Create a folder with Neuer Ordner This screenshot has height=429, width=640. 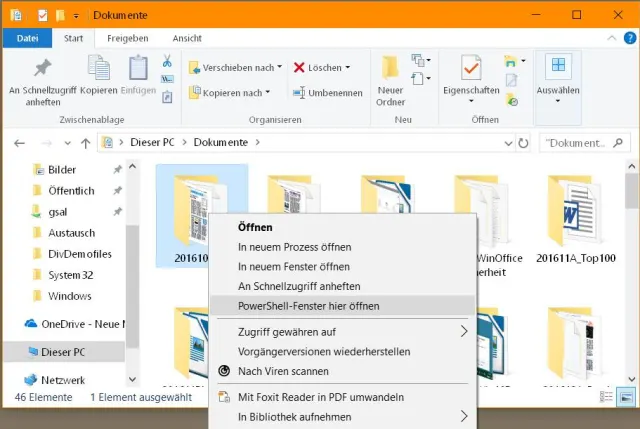pyautogui.click(x=390, y=81)
